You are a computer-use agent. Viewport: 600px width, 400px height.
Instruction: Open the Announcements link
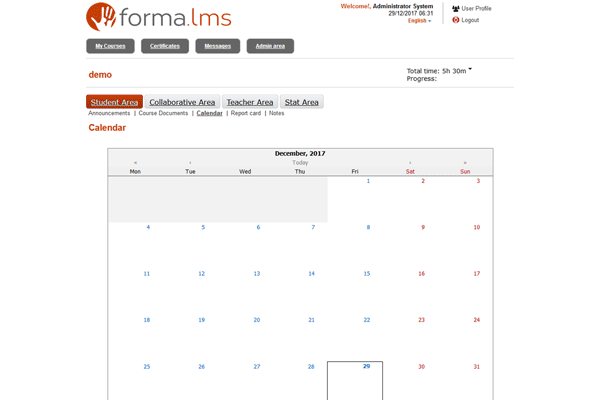(x=109, y=114)
